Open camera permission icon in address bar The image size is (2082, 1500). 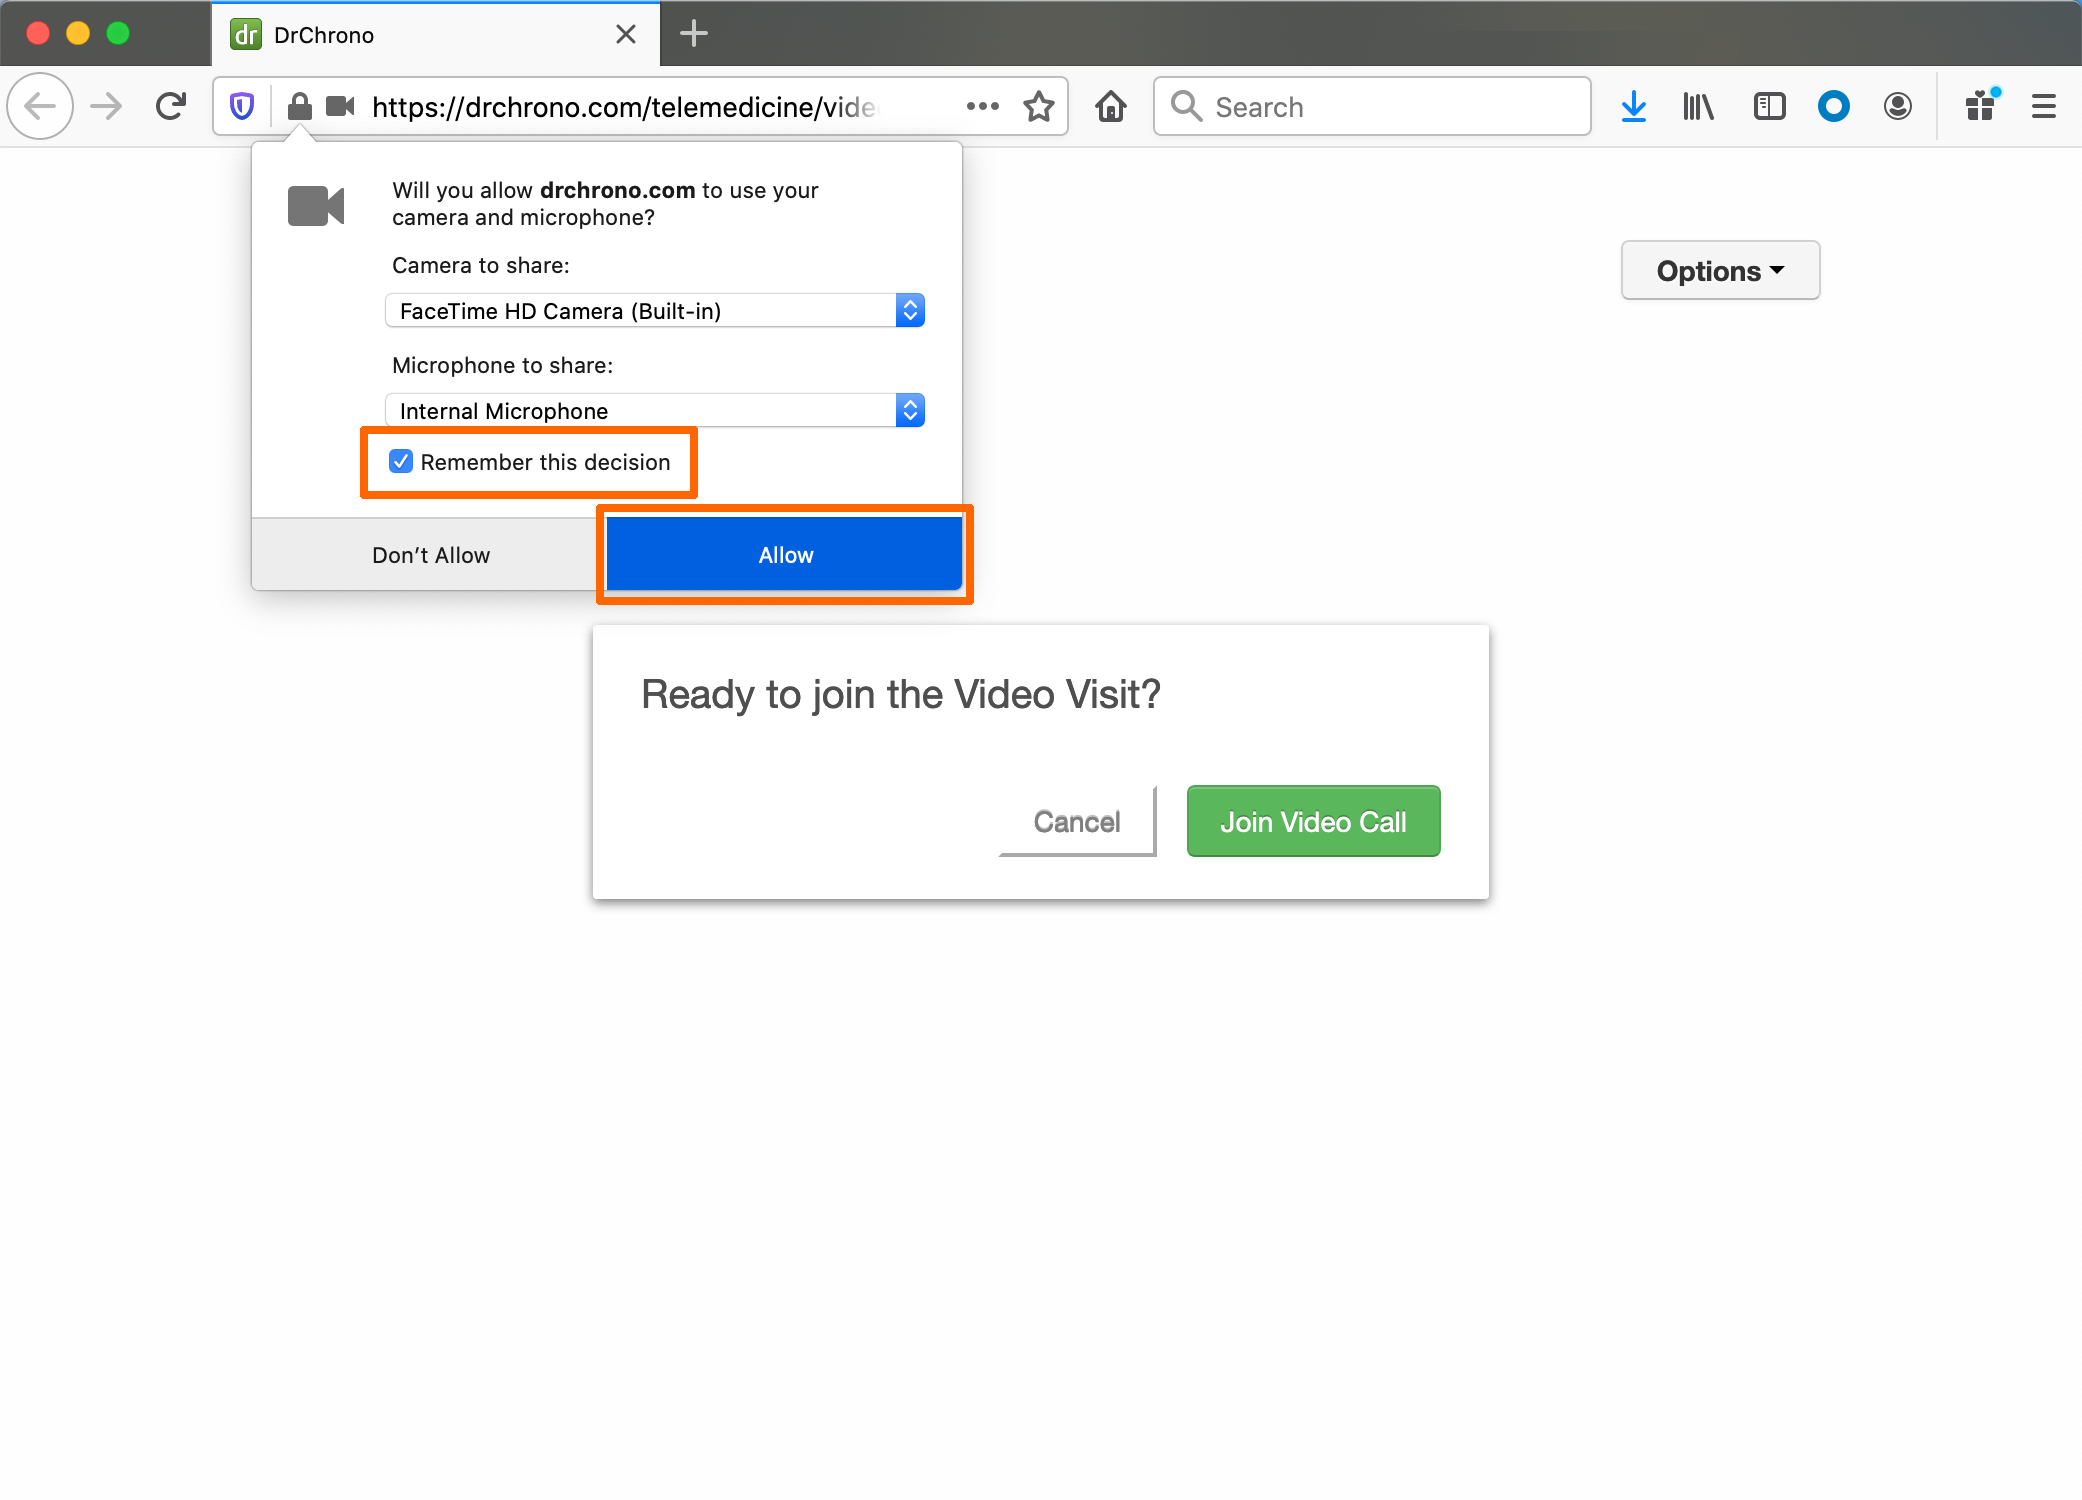coord(341,106)
